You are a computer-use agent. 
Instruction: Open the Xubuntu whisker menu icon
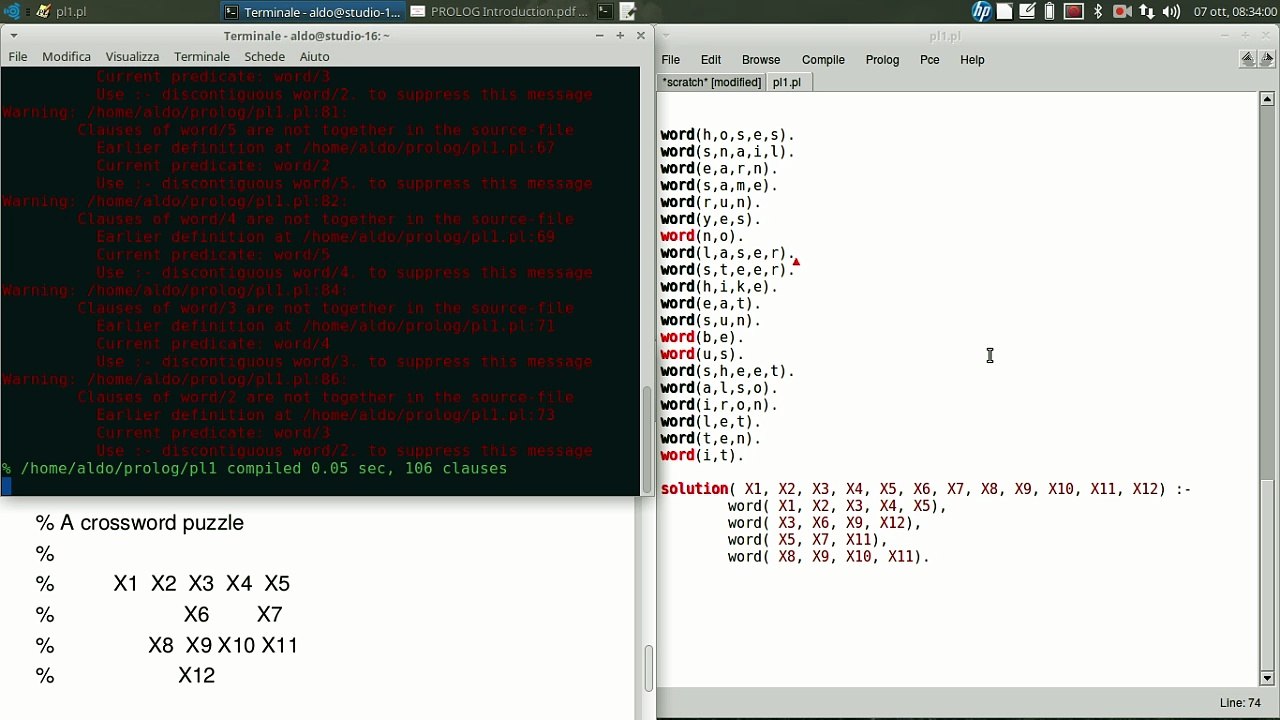click(12, 12)
